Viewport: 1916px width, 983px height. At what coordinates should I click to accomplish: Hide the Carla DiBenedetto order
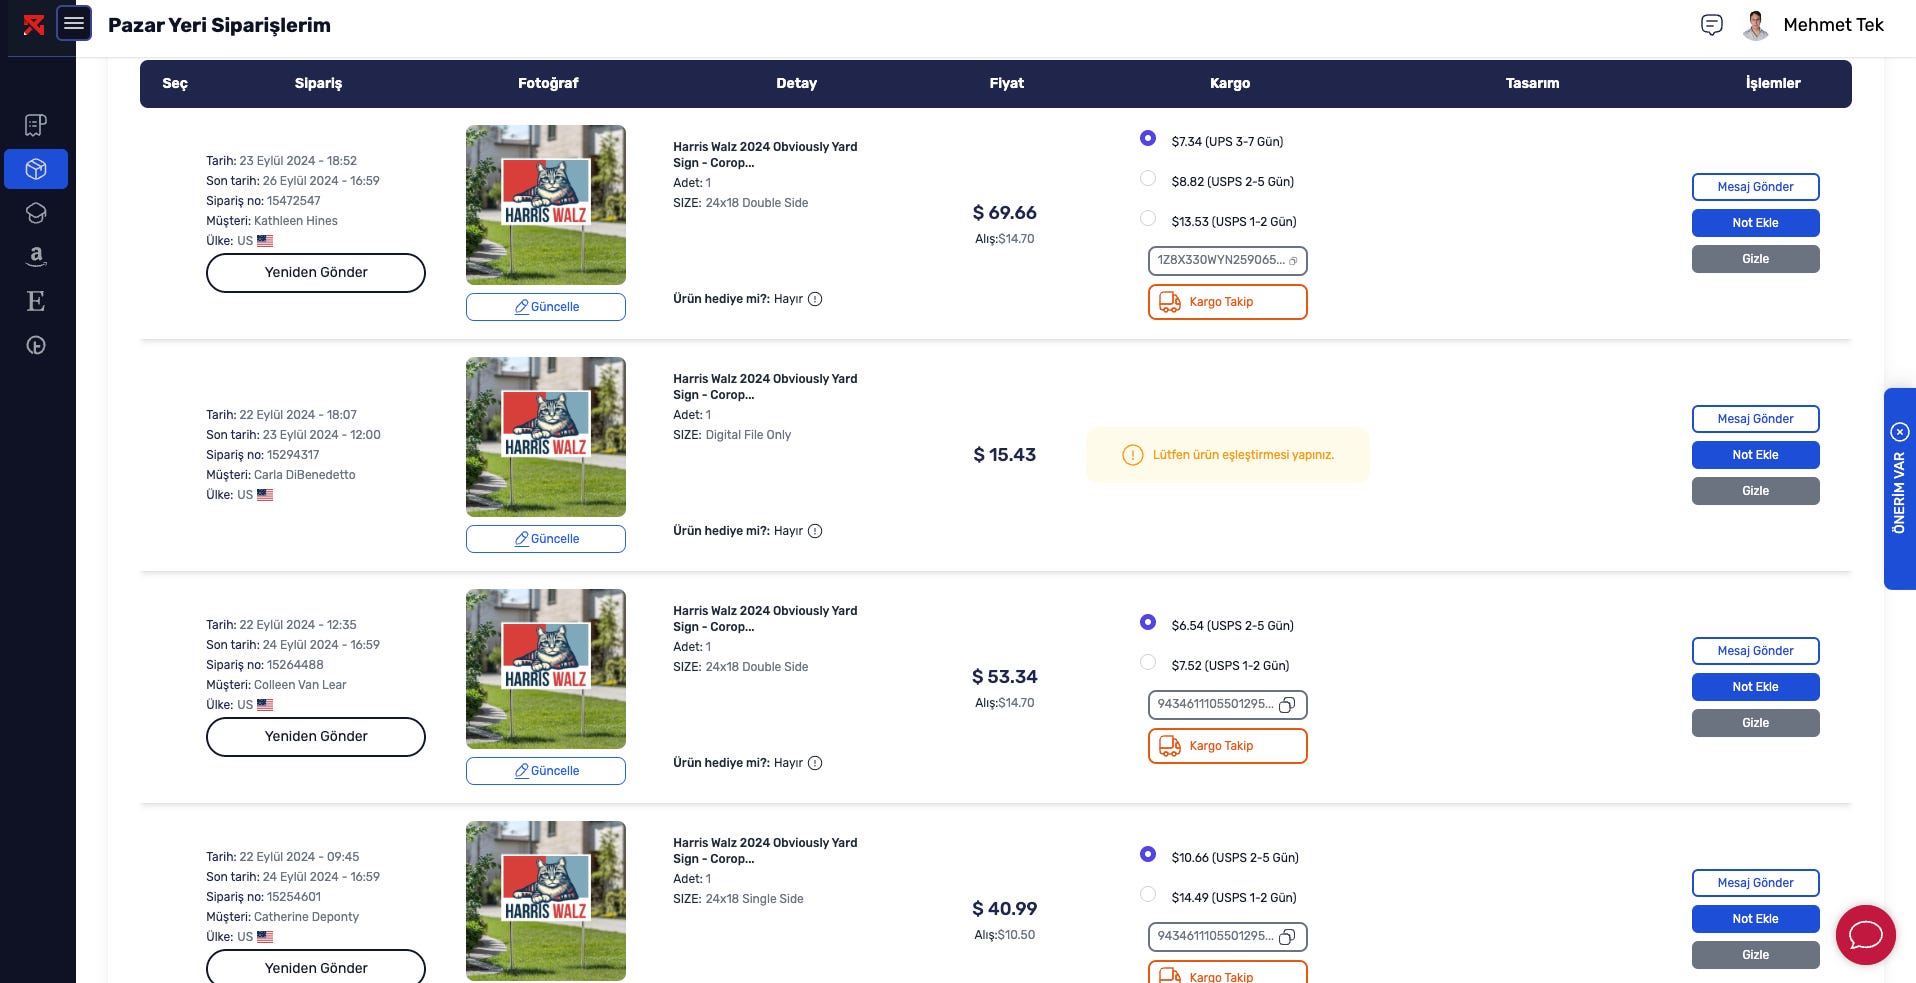coord(1756,491)
